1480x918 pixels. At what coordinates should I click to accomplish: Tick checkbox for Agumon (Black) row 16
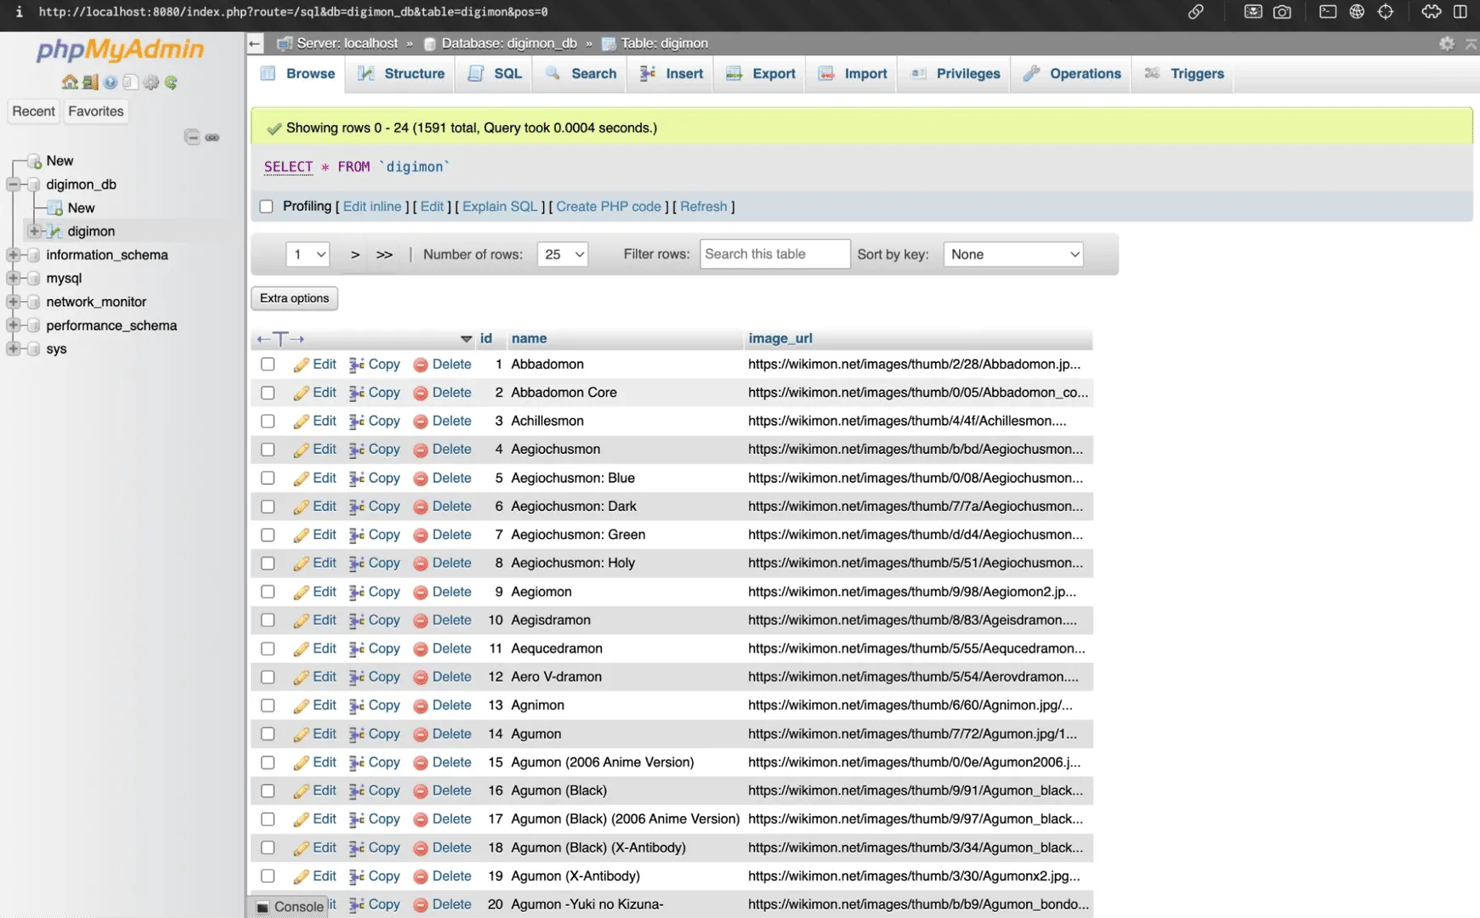click(268, 791)
